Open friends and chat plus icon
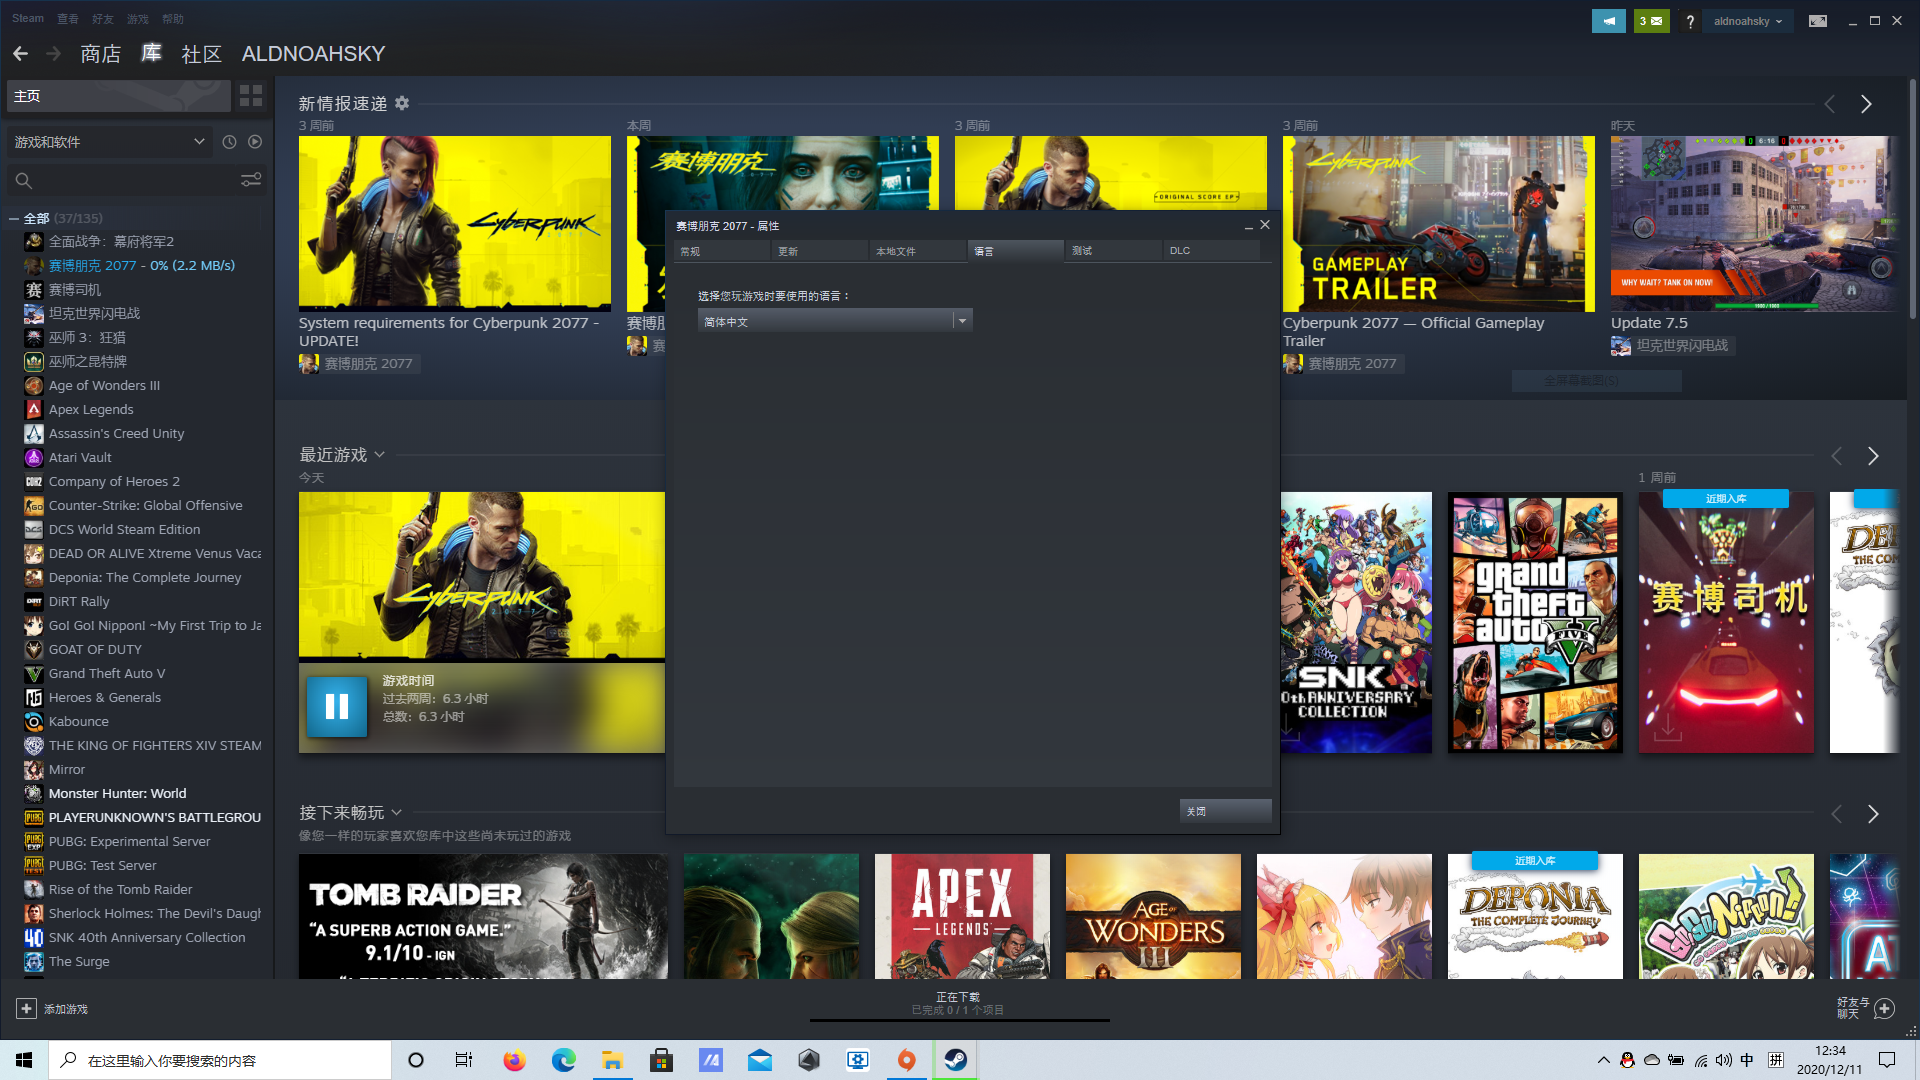Image resolution: width=1920 pixels, height=1080 pixels. [x=1884, y=1008]
